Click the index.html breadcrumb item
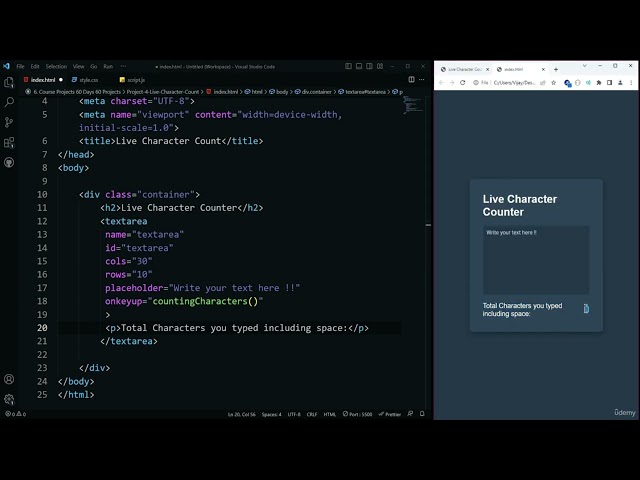Screen dimensions: 640x480 point(222,92)
